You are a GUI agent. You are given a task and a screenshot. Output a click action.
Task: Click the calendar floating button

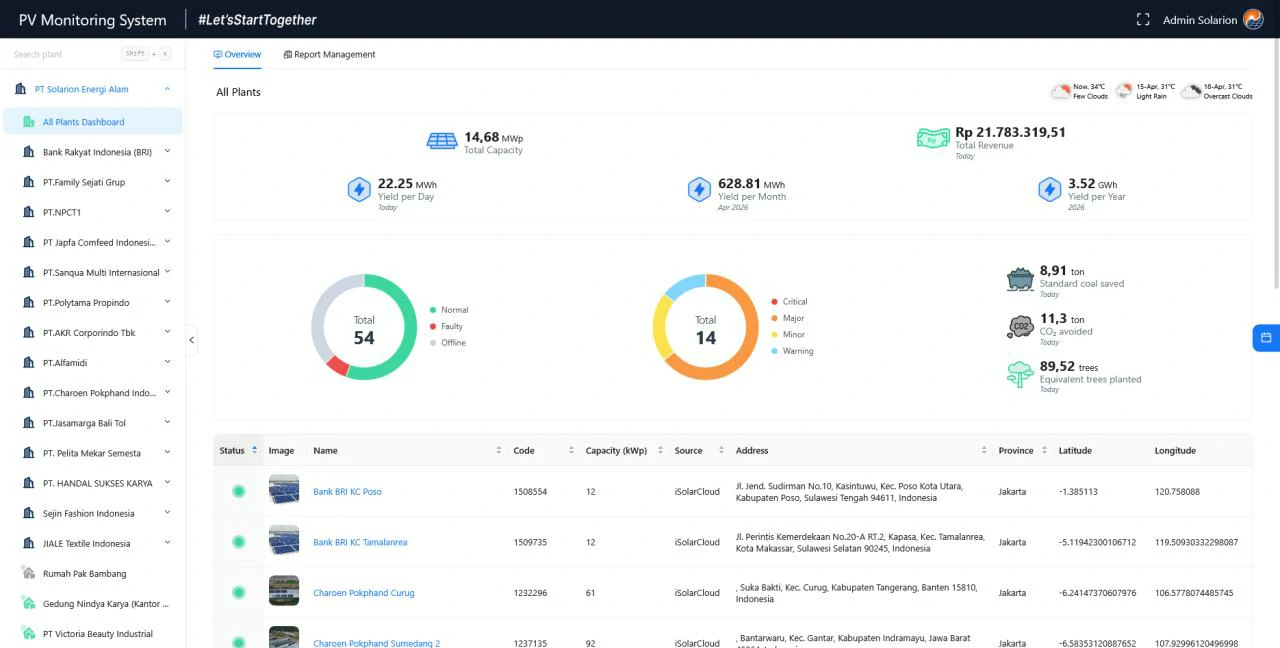coord(1266,338)
